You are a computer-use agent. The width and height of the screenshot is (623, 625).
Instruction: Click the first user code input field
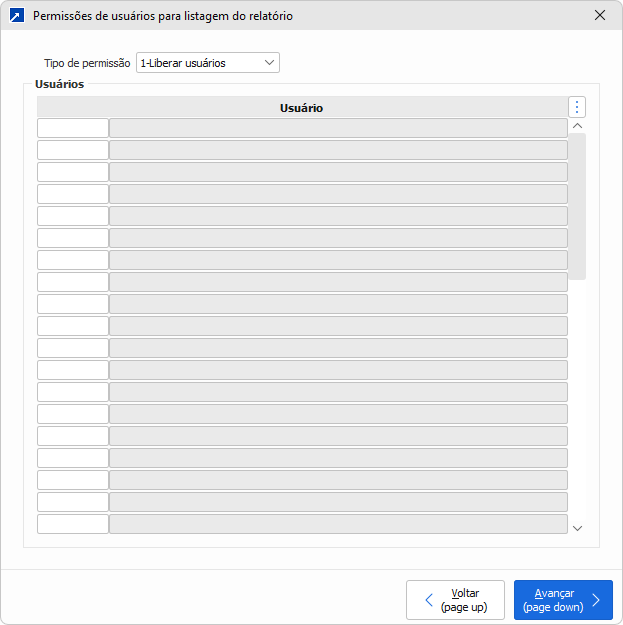click(73, 128)
